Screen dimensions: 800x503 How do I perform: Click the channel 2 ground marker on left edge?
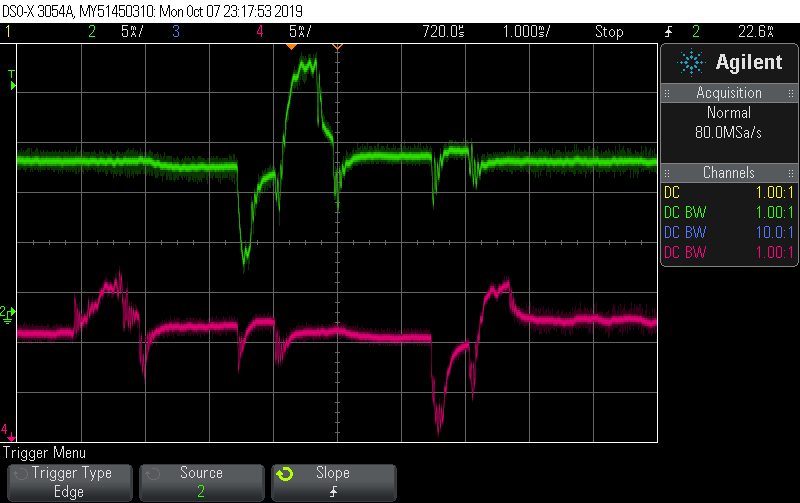coord(8,315)
